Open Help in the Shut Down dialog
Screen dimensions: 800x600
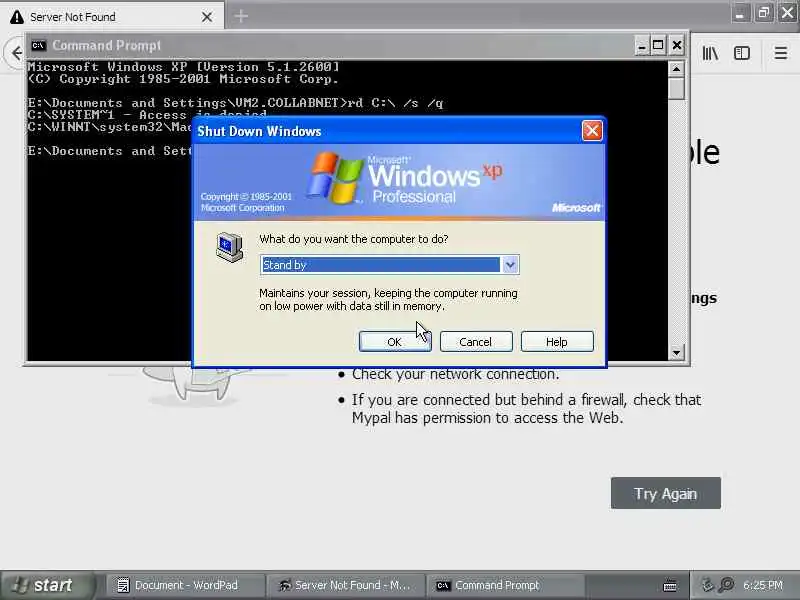coord(557,341)
